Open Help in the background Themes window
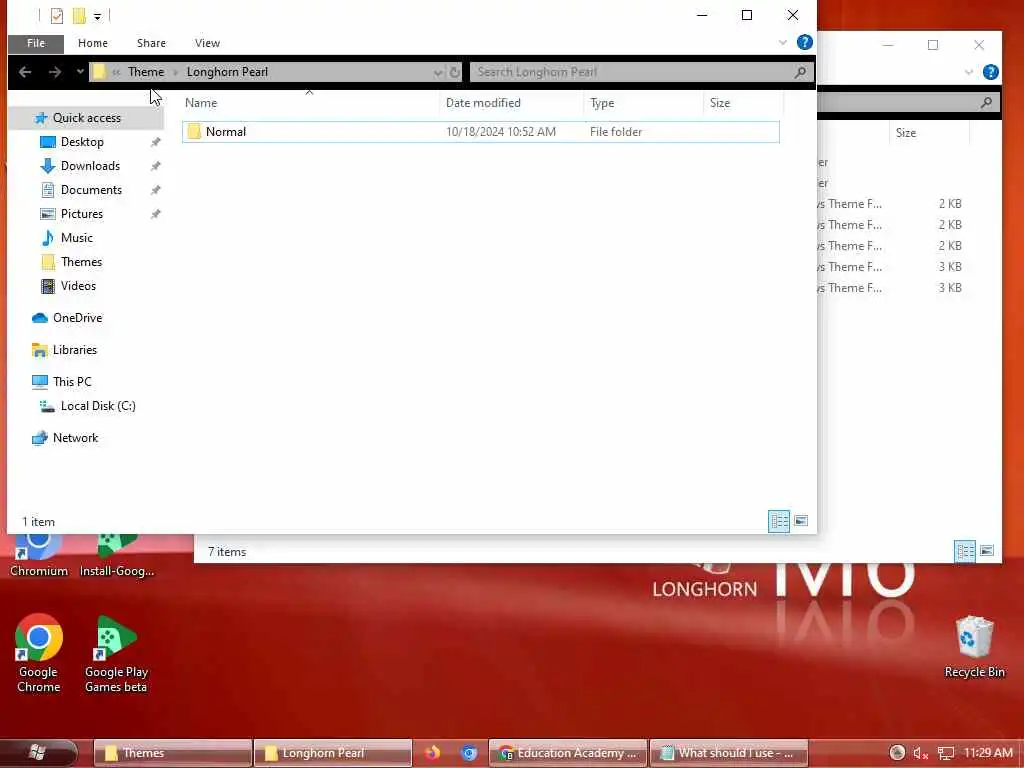1024x768 pixels. (990, 72)
